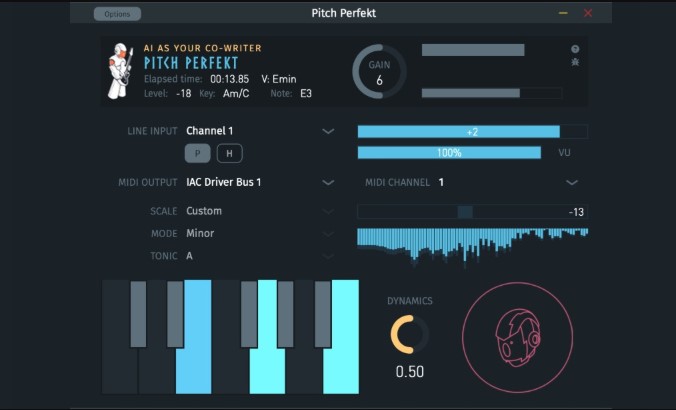Image resolution: width=676 pixels, height=410 pixels.
Task: Open the Options menu
Action: pyautogui.click(x=117, y=14)
